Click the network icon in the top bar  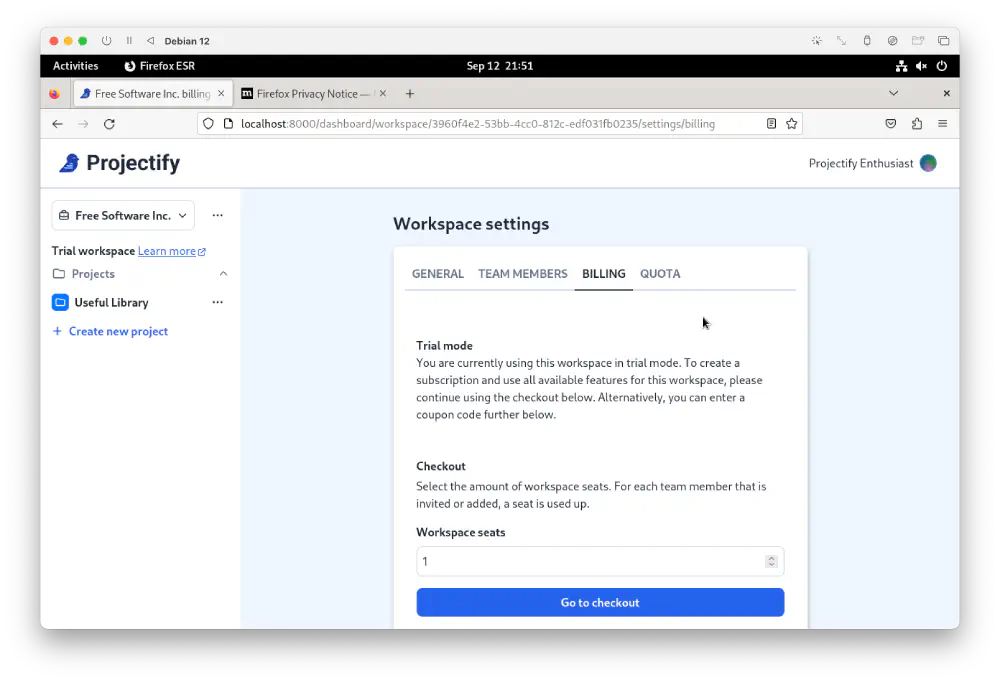tap(901, 66)
